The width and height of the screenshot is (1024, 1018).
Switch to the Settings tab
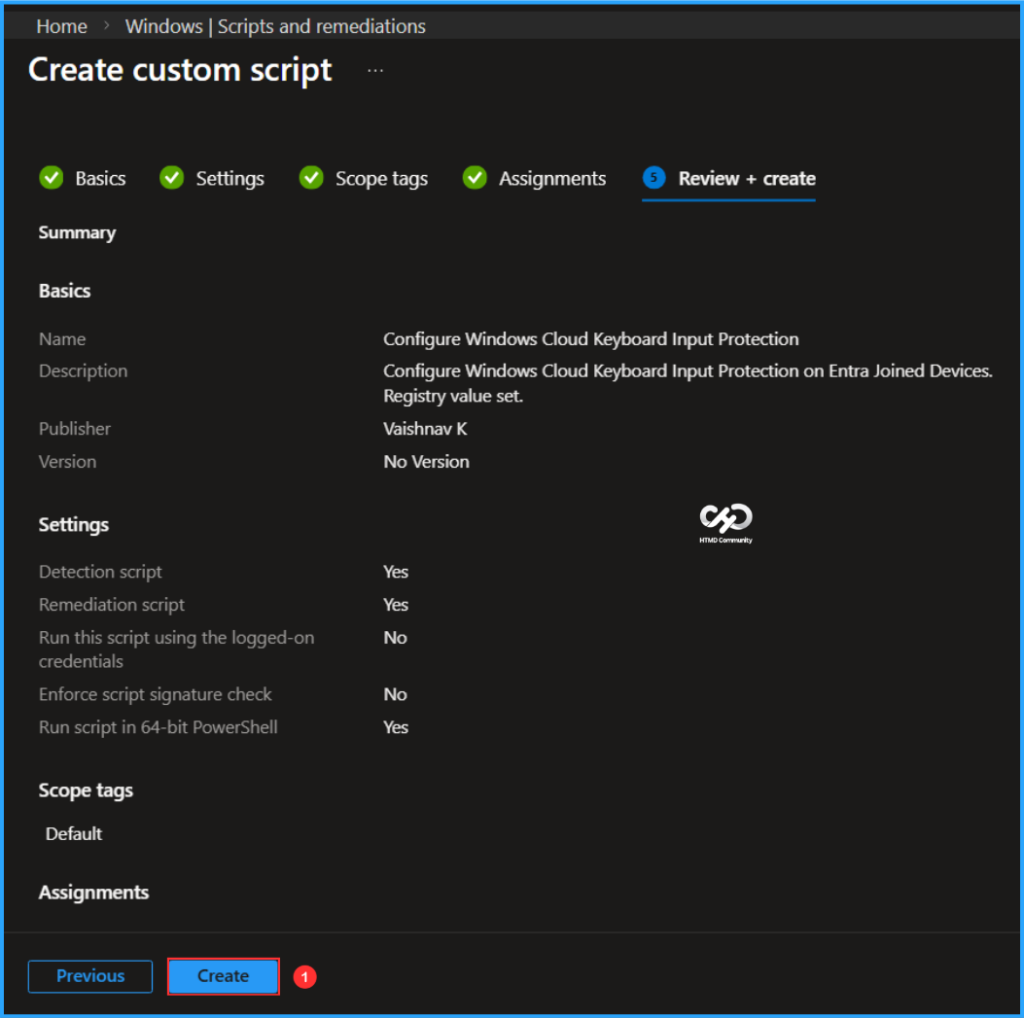pyautogui.click(x=229, y=178)
